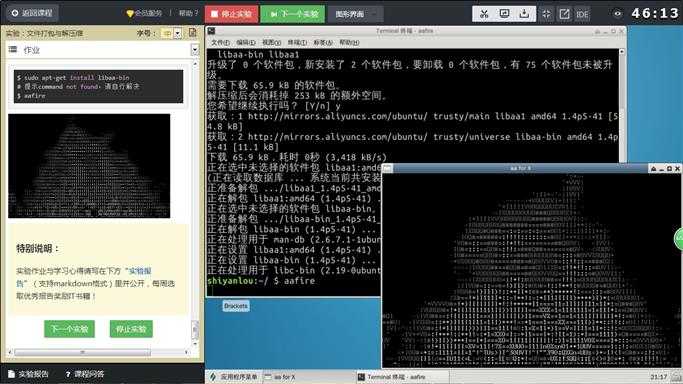The image size is (683, 384).
Task: Click the Brackets desktop shortcut
Action: click(x=236, y=306)
